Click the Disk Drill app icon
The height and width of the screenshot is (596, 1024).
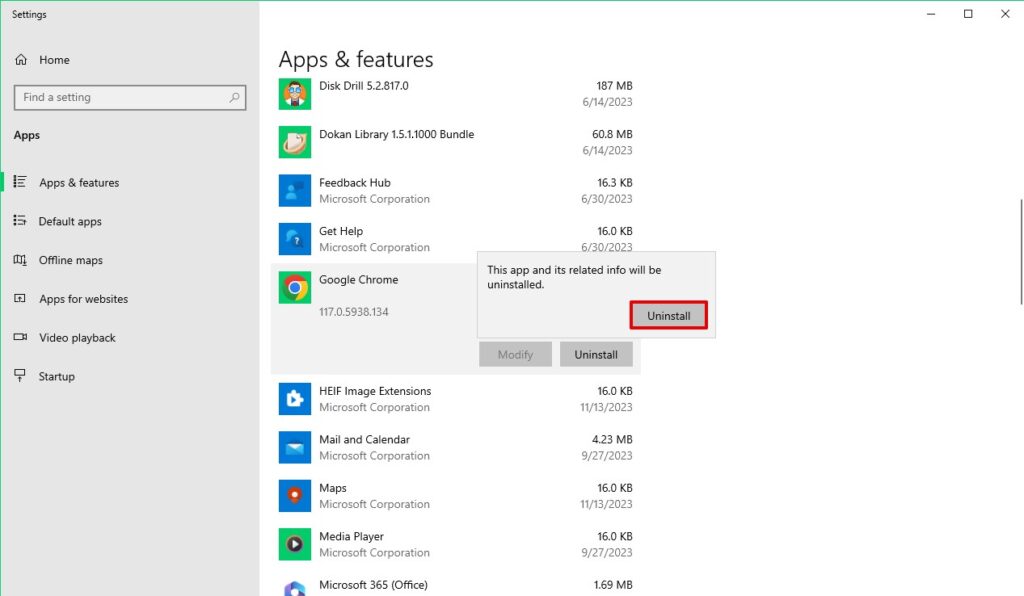coord(294,93)
